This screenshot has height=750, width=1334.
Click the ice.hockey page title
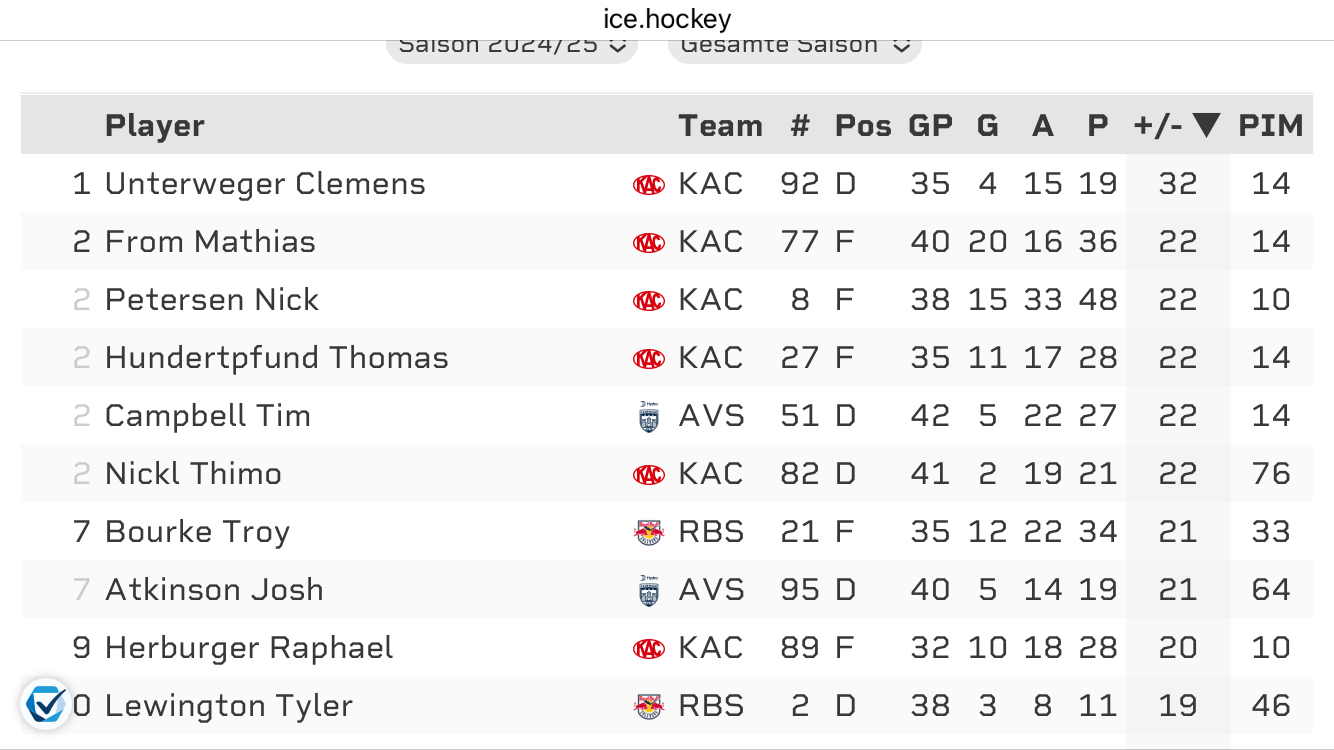(667, 18)
